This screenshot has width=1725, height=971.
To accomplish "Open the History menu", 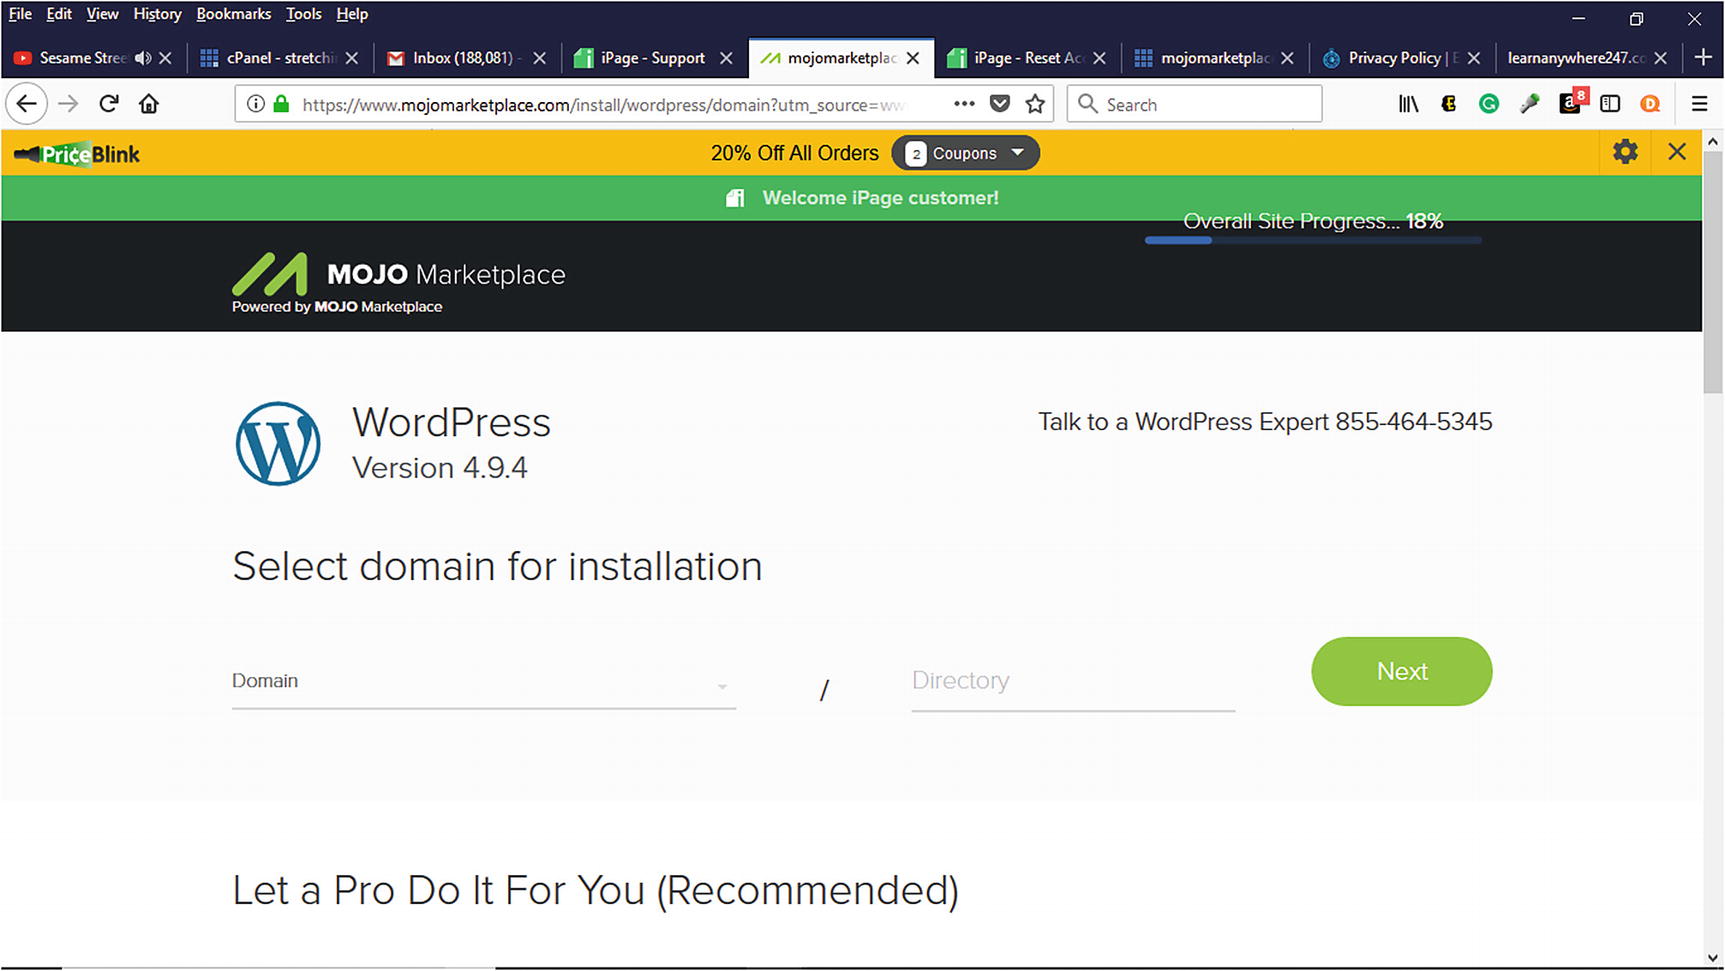I will (157, 14).
